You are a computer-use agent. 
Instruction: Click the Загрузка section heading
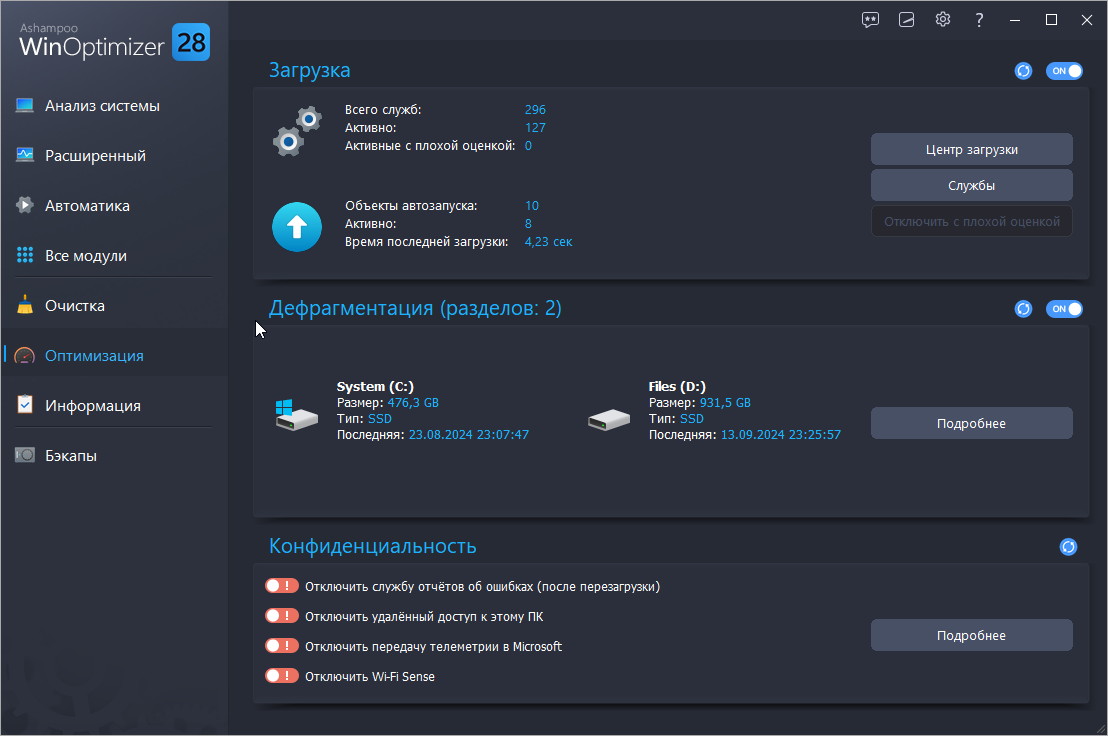pyautogui.click(x=310, y=71)
